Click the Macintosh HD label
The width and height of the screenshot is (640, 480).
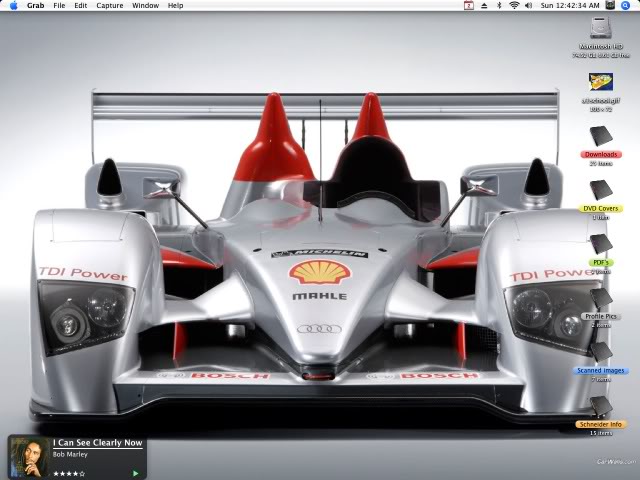(601, 47)
